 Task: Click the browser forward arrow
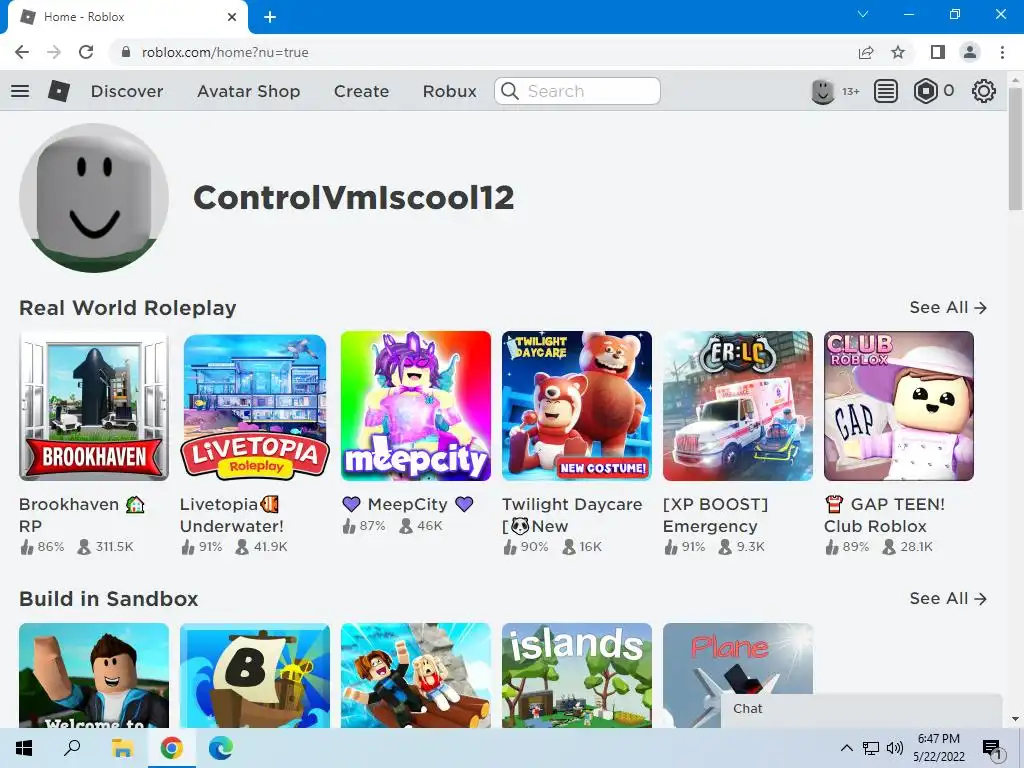tap(54, 52)
